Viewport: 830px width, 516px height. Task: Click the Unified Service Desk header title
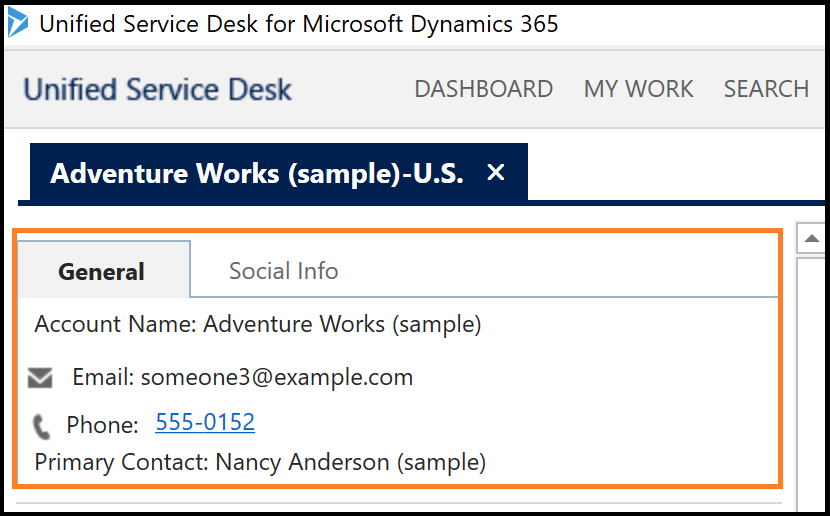[x=157, y=89]
